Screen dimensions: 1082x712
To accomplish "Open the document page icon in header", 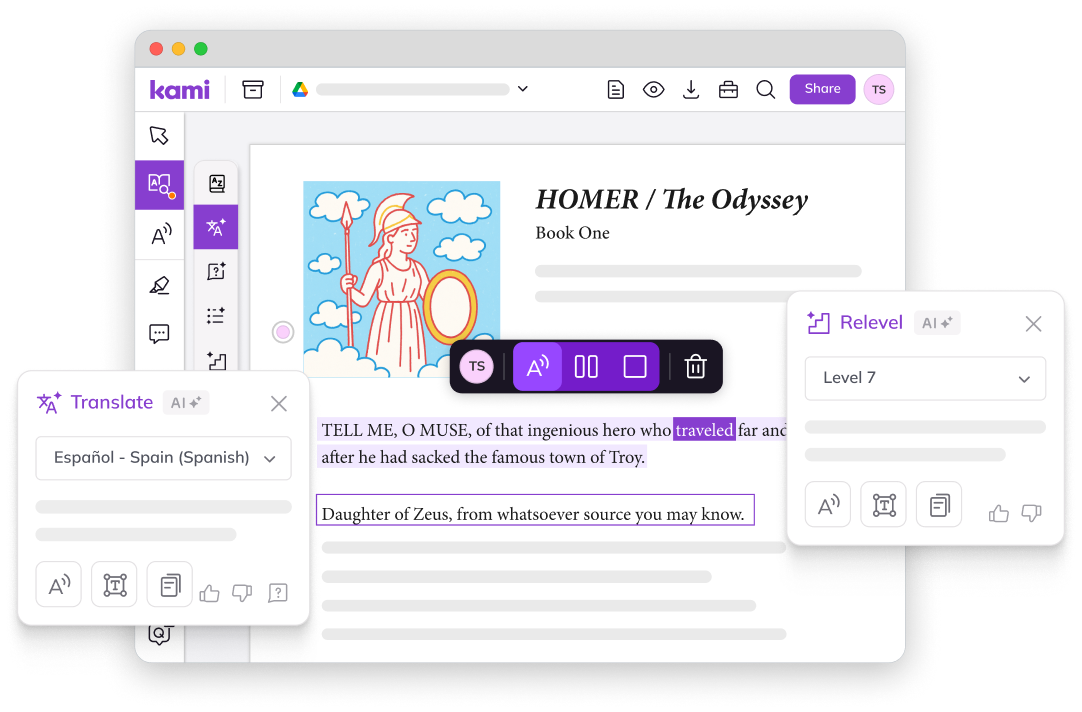I will coord(616,90).
